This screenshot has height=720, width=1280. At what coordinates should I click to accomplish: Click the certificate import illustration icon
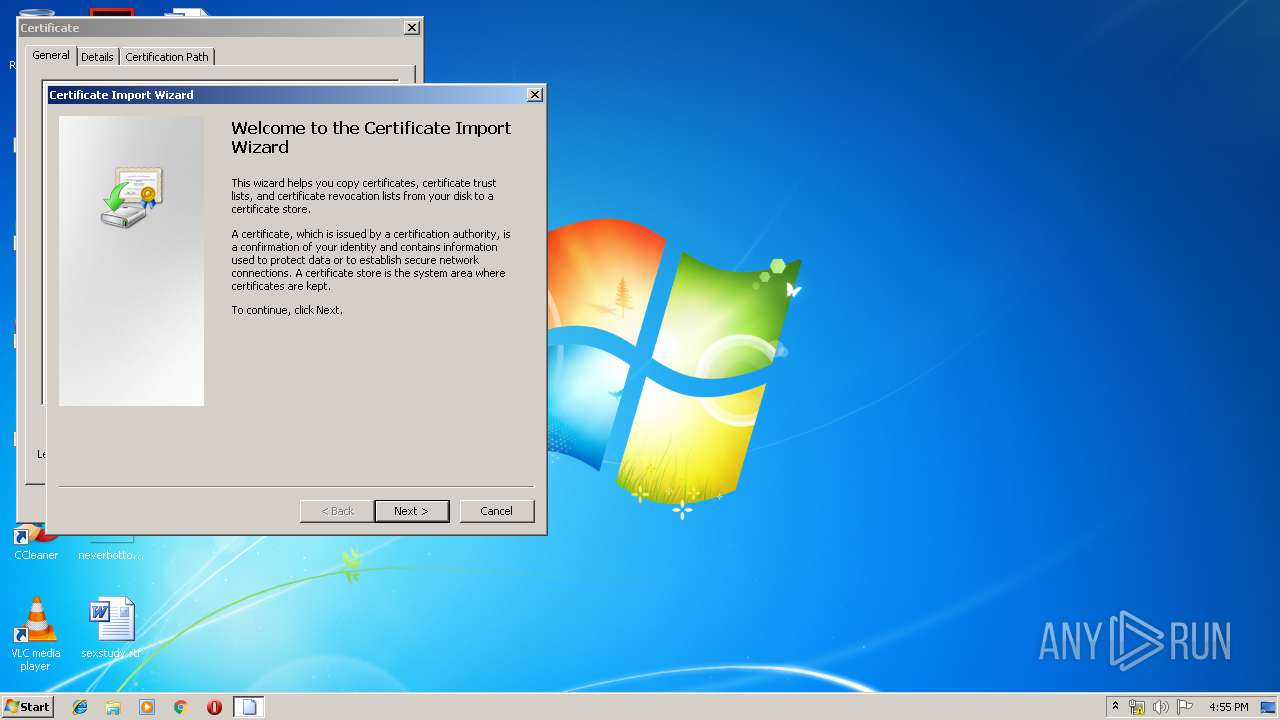click(132, 197)
